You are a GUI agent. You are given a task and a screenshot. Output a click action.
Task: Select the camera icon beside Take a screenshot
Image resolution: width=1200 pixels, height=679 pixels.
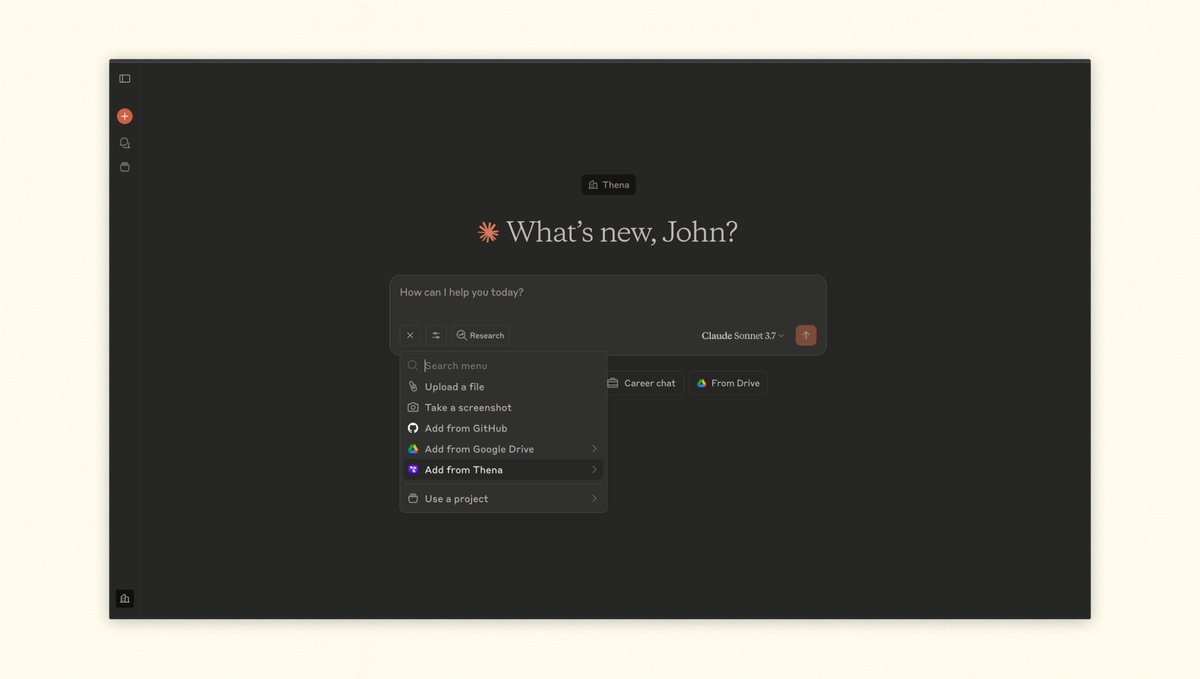[413, 408]
